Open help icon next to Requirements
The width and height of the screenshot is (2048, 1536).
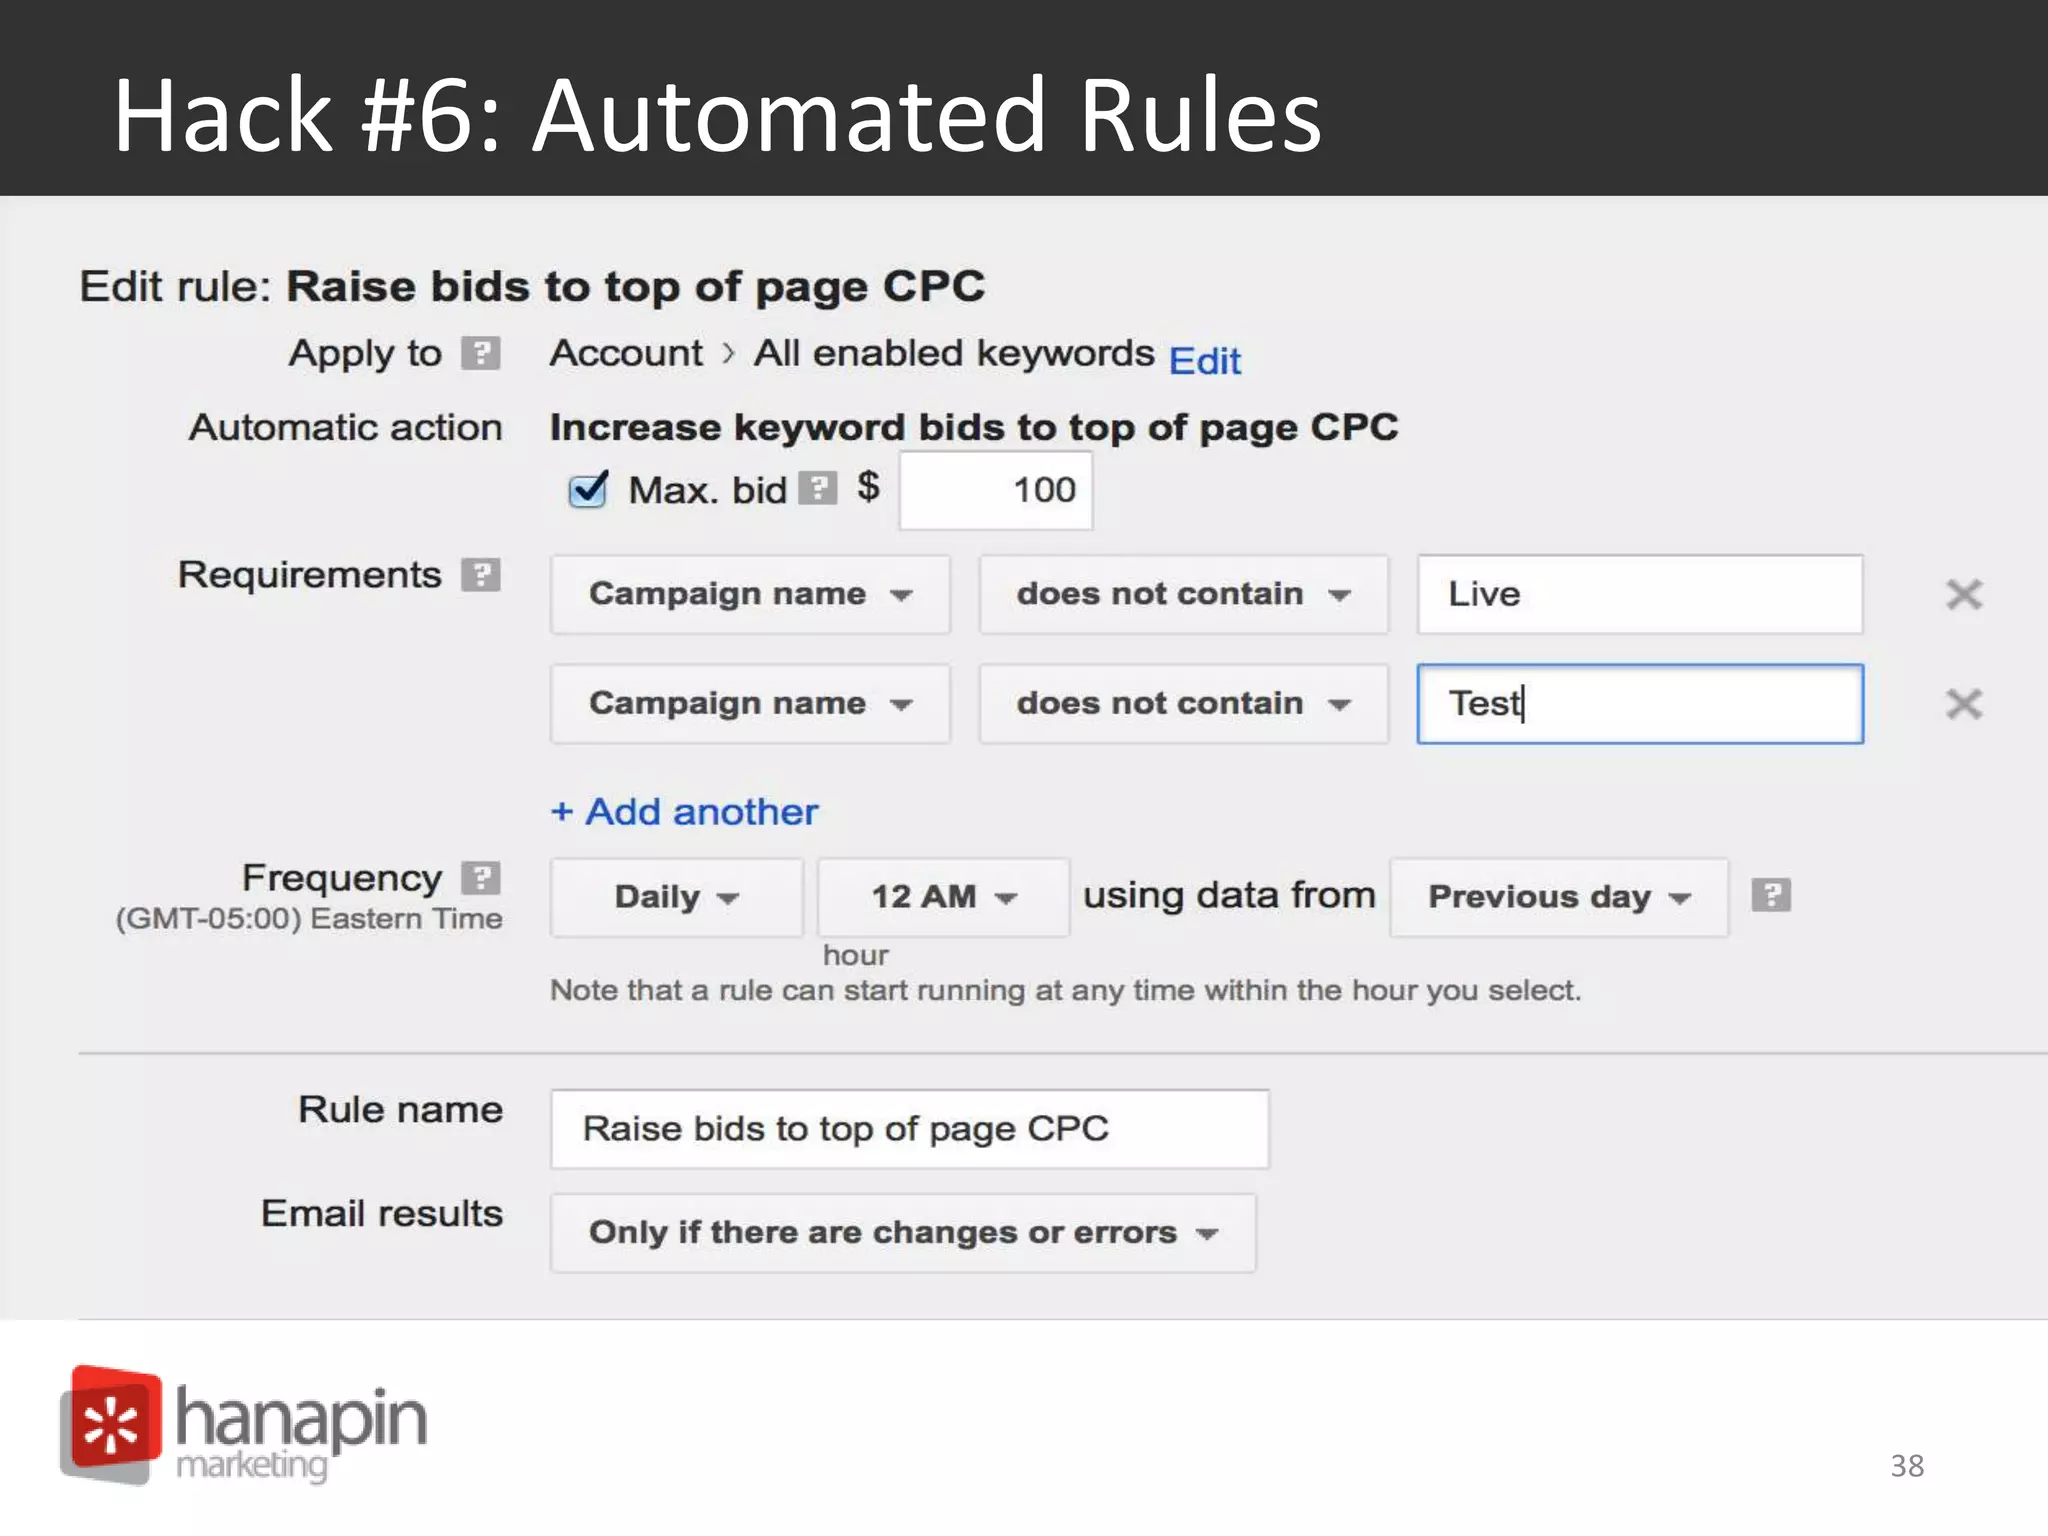[480, 575]
